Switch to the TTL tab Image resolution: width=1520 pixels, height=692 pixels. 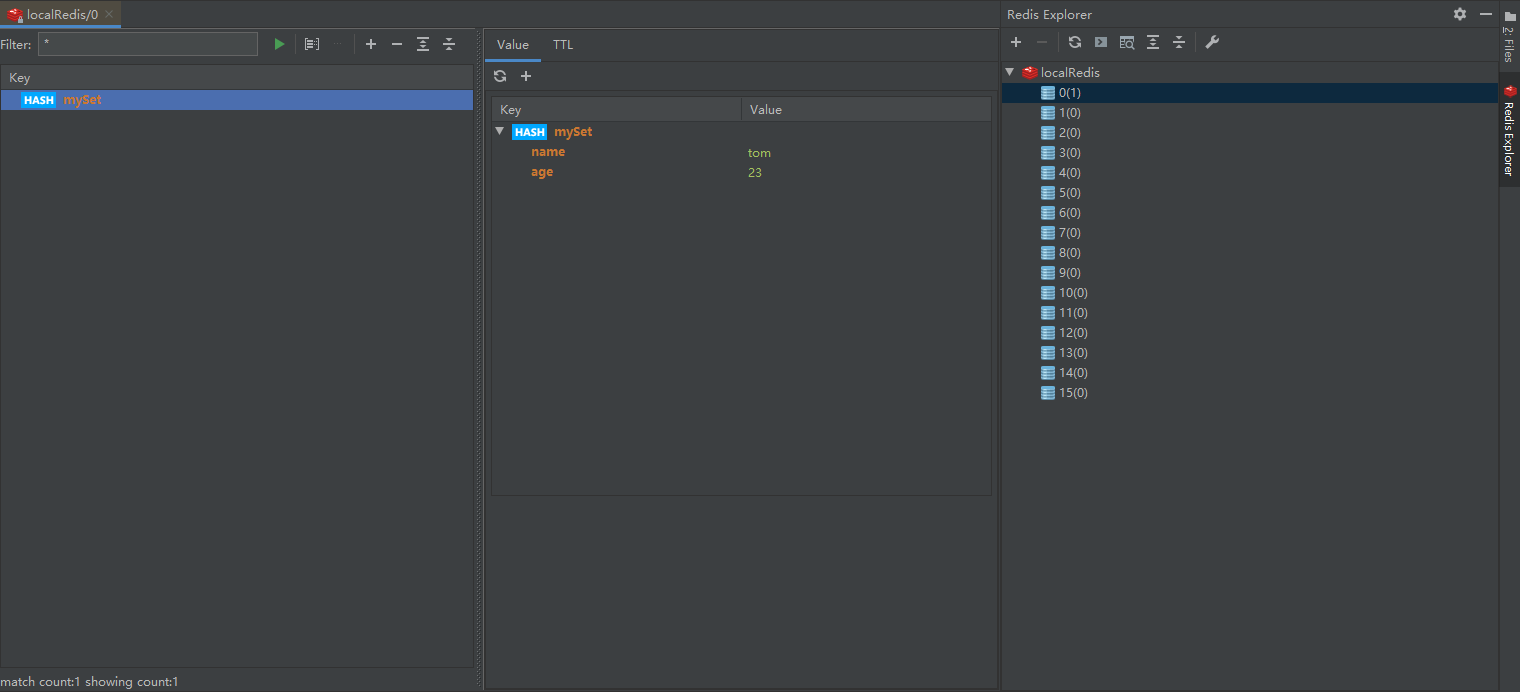(563, 45)
